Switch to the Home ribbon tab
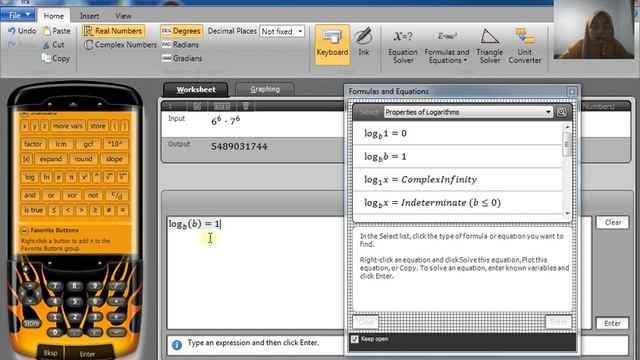Viewport: 640px width, 360px height. (x=53, y=16)
